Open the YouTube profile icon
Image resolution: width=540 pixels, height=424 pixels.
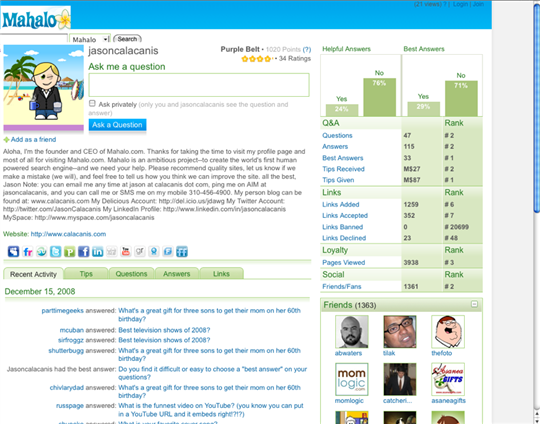(126, 252)
